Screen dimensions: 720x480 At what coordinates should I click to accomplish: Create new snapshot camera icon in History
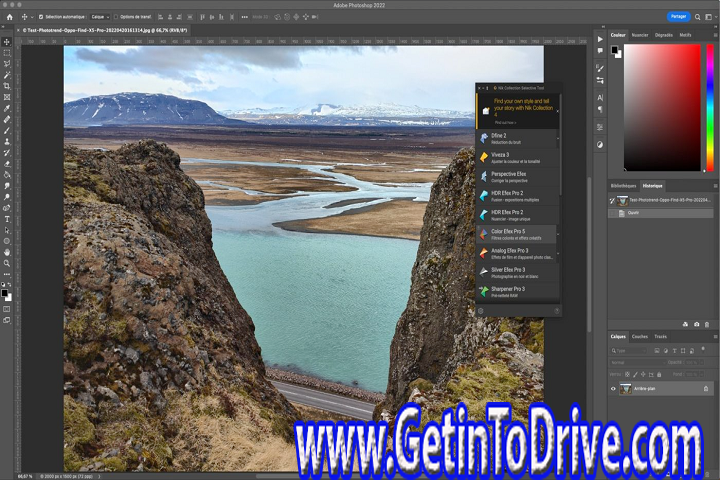coord(697,324)
